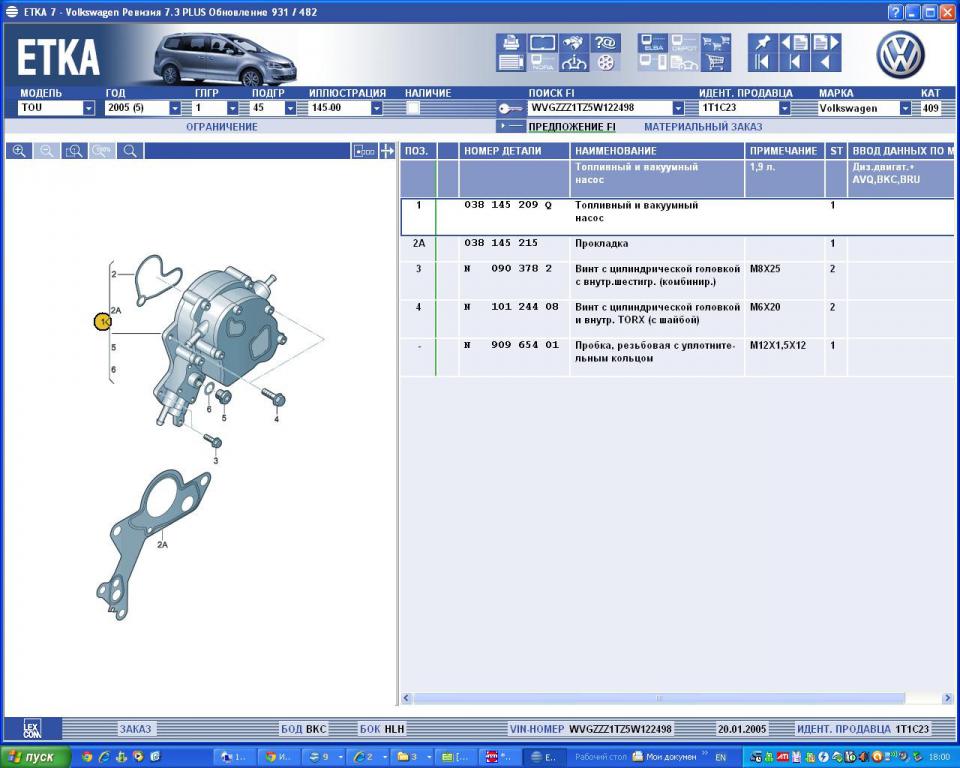Click the blank screen frame icon
960x768 pixels.
click(x=542, y=43)
